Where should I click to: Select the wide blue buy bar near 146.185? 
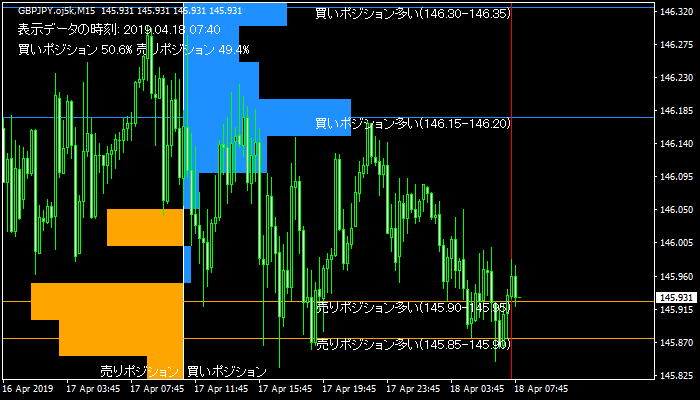point(300,112)
